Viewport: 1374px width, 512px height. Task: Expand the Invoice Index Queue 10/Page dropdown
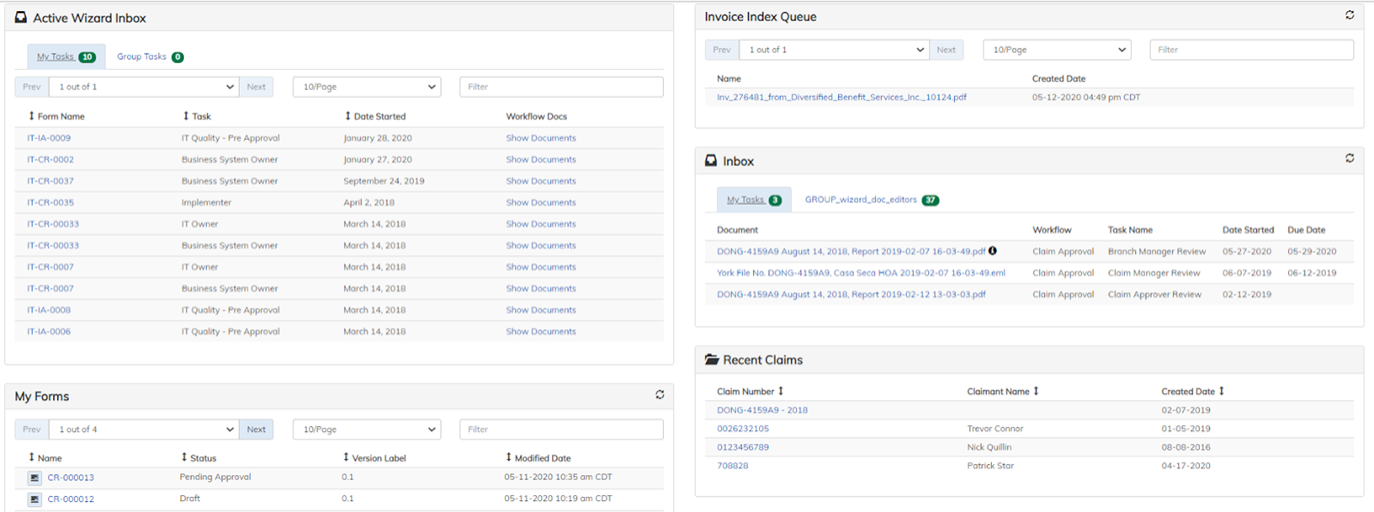click(x=1056, y=50)
